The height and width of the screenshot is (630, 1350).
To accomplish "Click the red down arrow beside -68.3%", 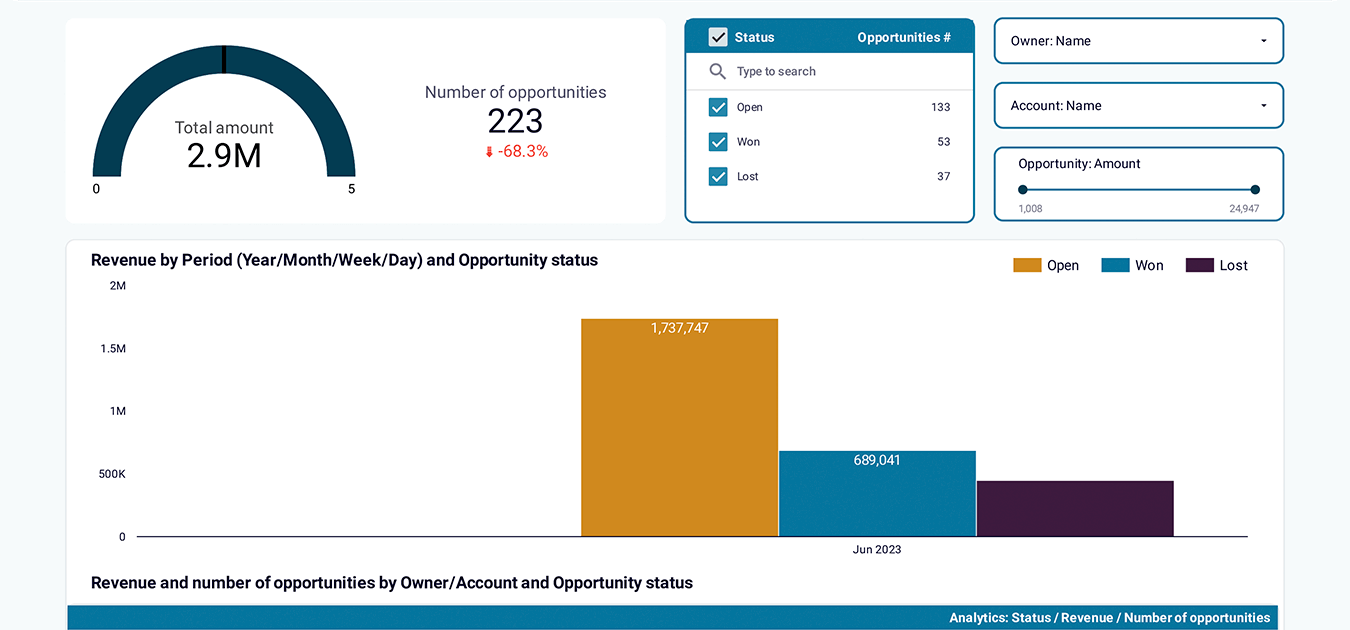I will (489, 152).
